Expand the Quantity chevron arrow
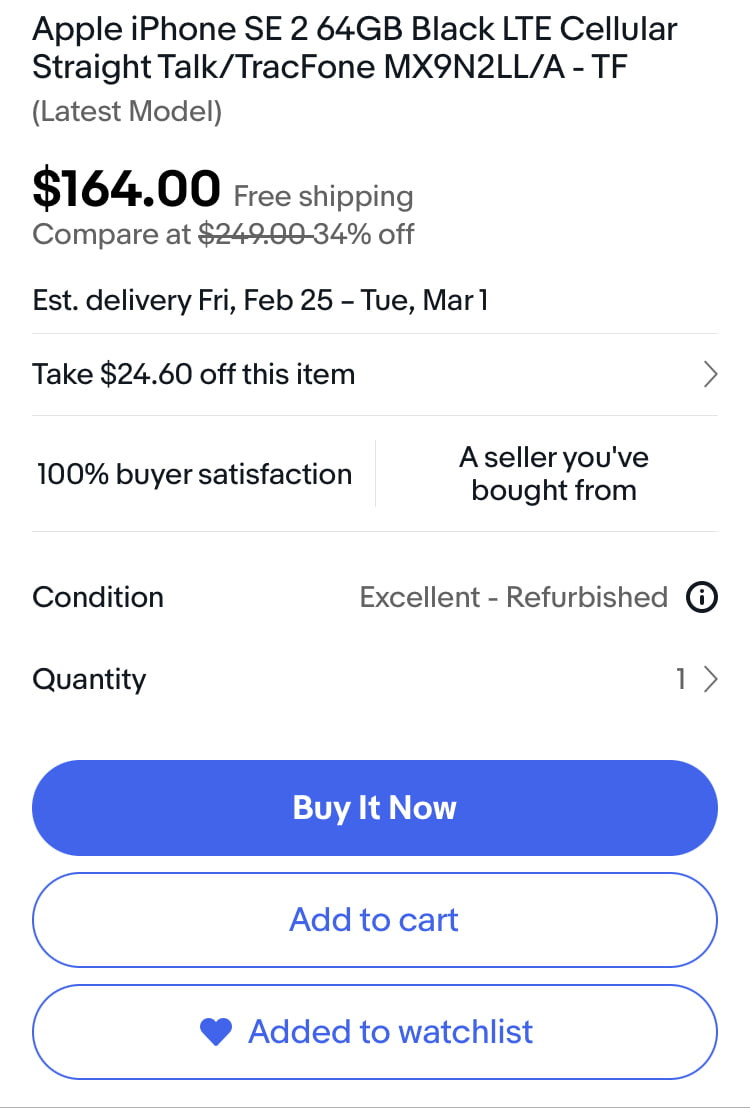Image resolution: width=750 pixels, height=1108 pixels. pos(710,679)
